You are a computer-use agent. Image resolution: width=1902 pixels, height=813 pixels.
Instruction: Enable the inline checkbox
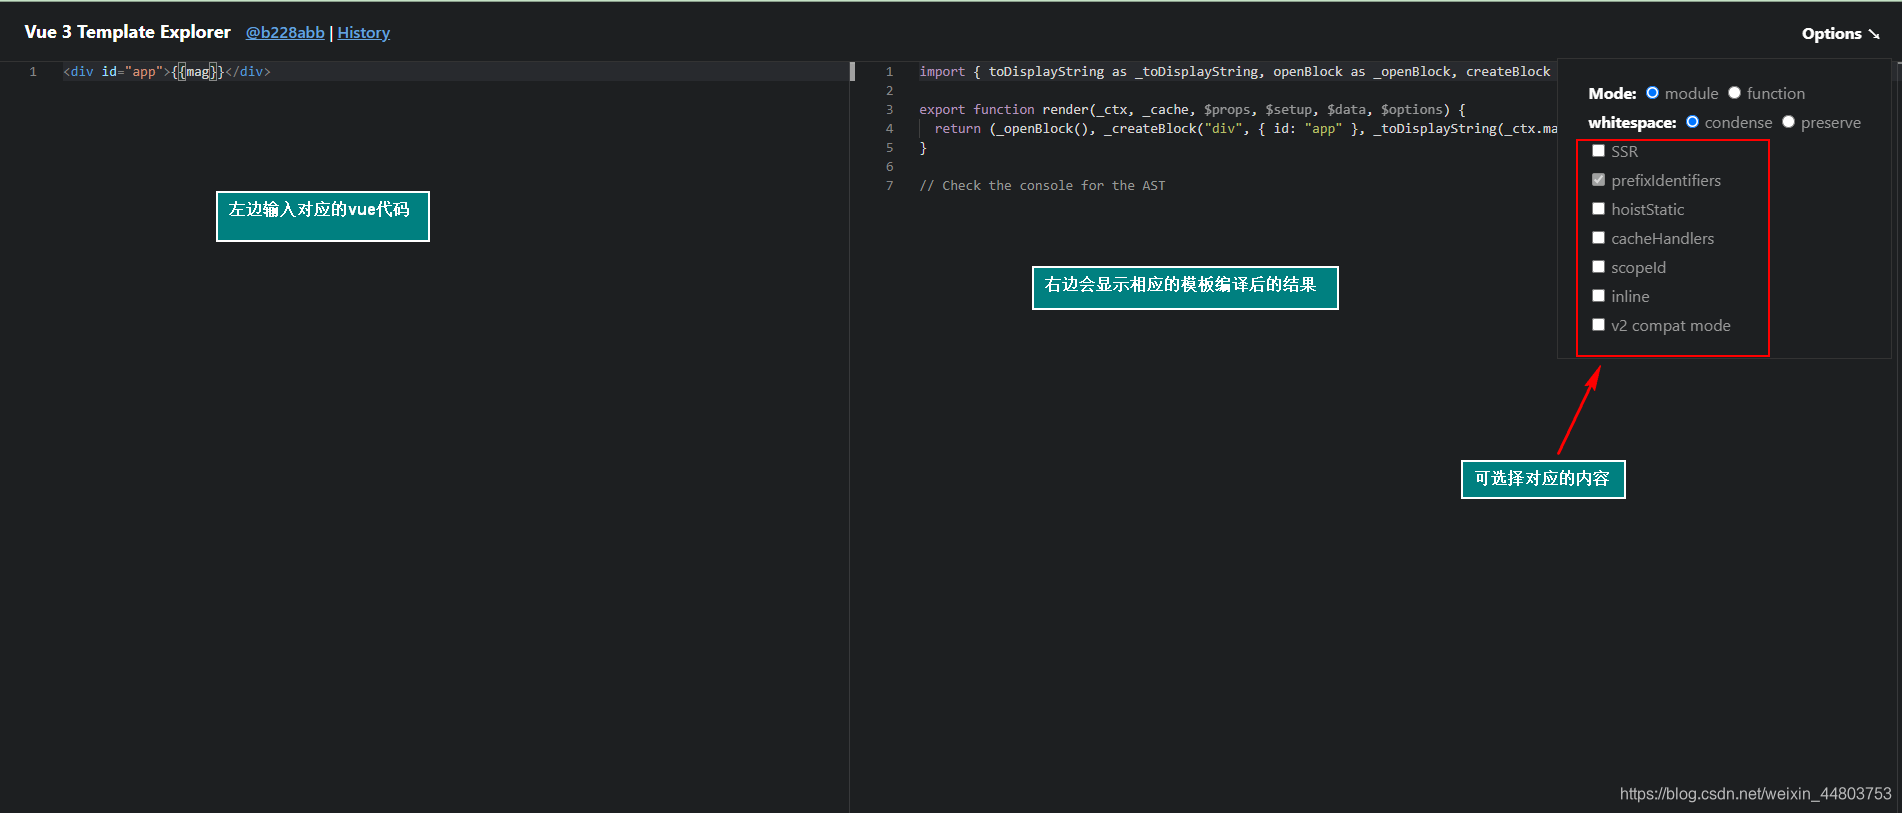(1598, 296)
